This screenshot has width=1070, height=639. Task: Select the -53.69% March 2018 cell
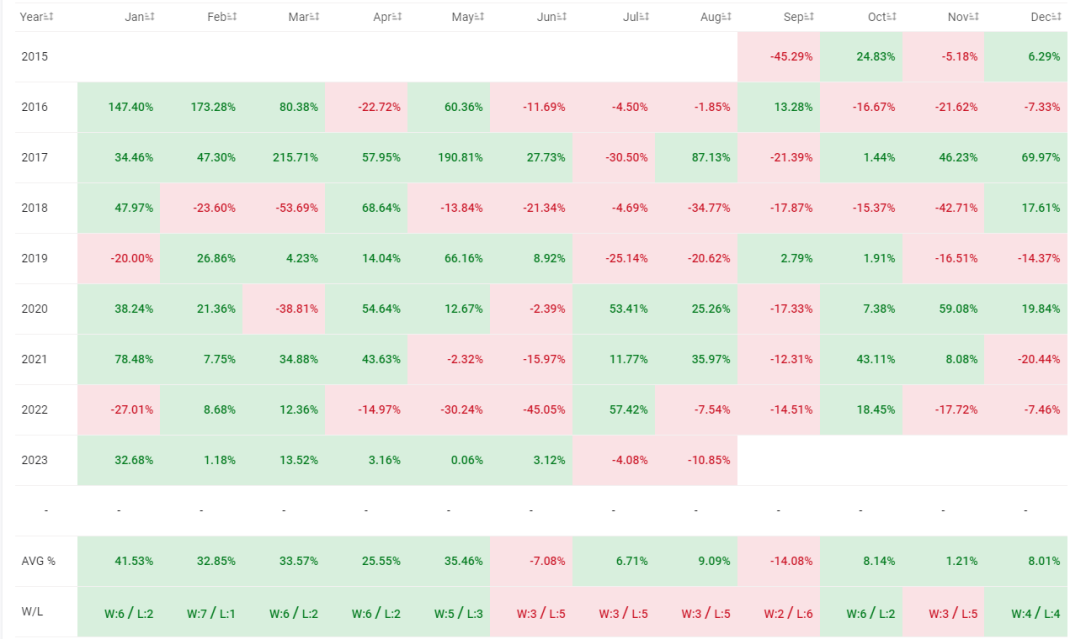click(x=284, y=208)
